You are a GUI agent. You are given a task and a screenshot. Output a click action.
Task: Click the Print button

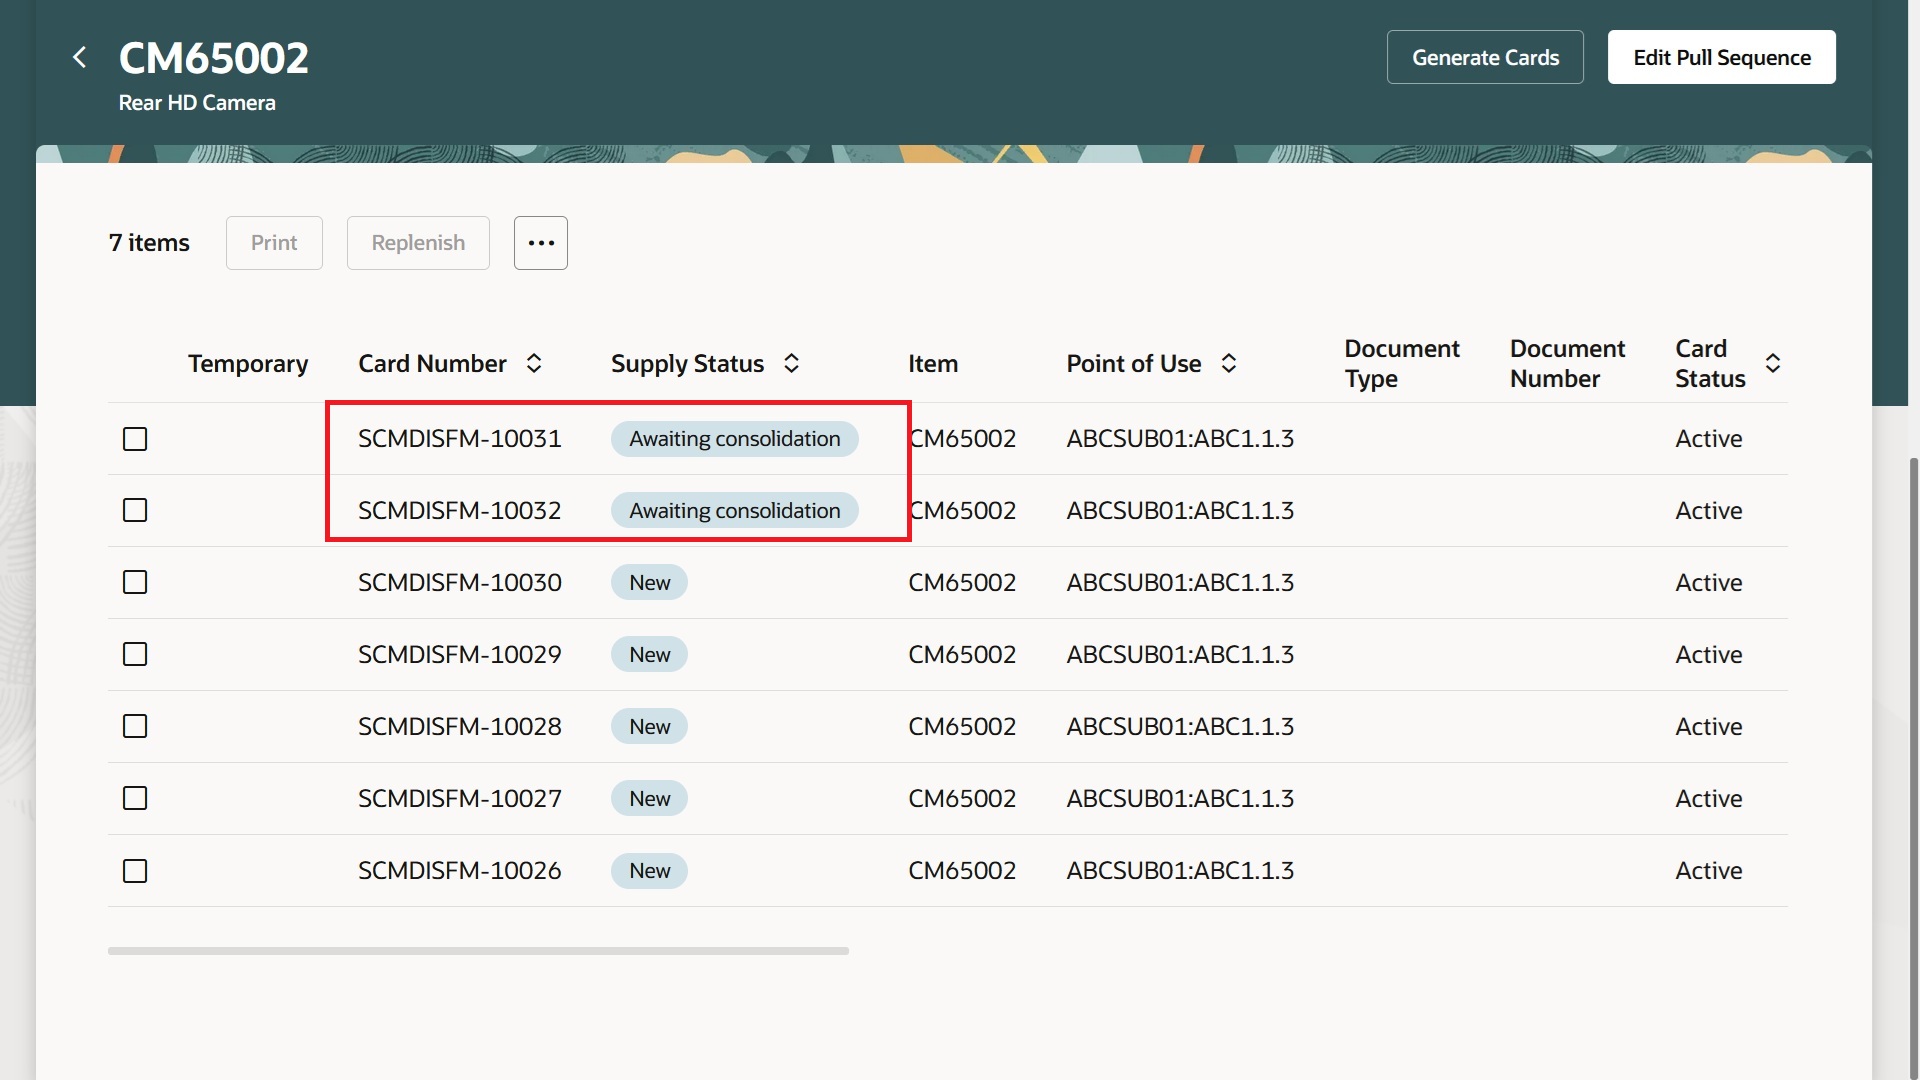tap(274, 243)
